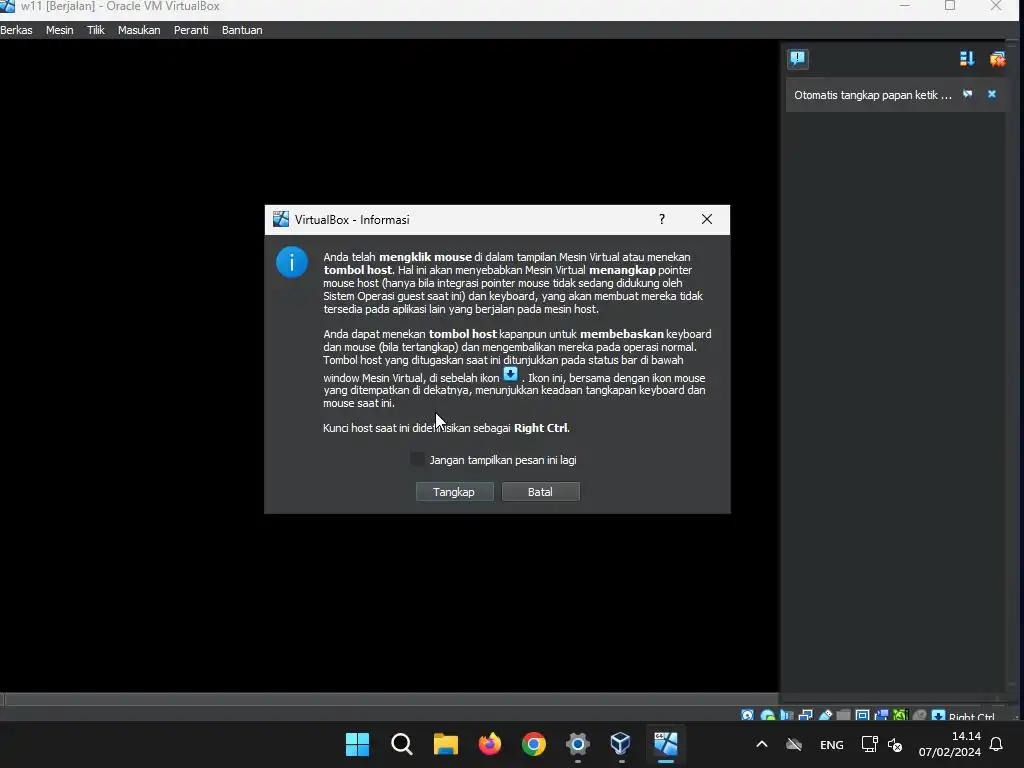Image resolution: width=1024 pixels, height=768 pixels.
Task: Open the Peranti menu
Action: coord(191,30)
